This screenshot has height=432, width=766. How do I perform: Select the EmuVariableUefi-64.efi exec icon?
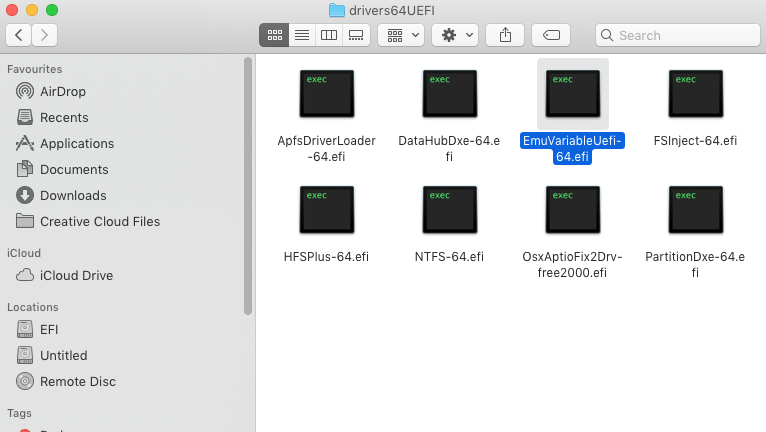[573, 93]
